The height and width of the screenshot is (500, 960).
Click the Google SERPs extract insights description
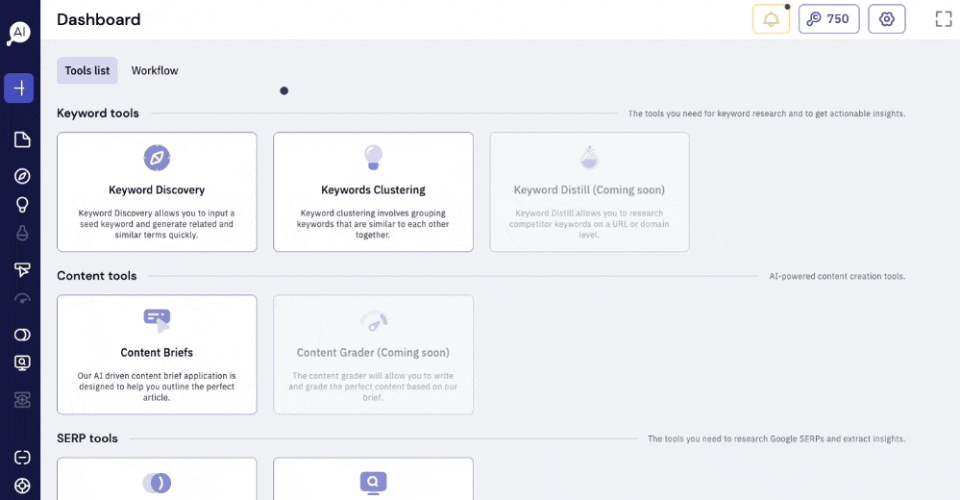[776, 439]
